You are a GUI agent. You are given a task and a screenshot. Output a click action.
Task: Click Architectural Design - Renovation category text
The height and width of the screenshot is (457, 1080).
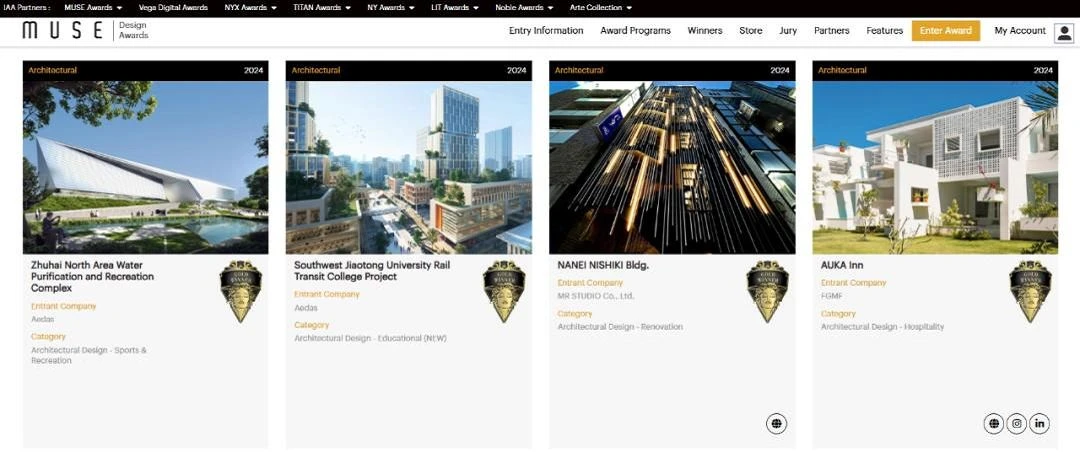tap(620, 327)
